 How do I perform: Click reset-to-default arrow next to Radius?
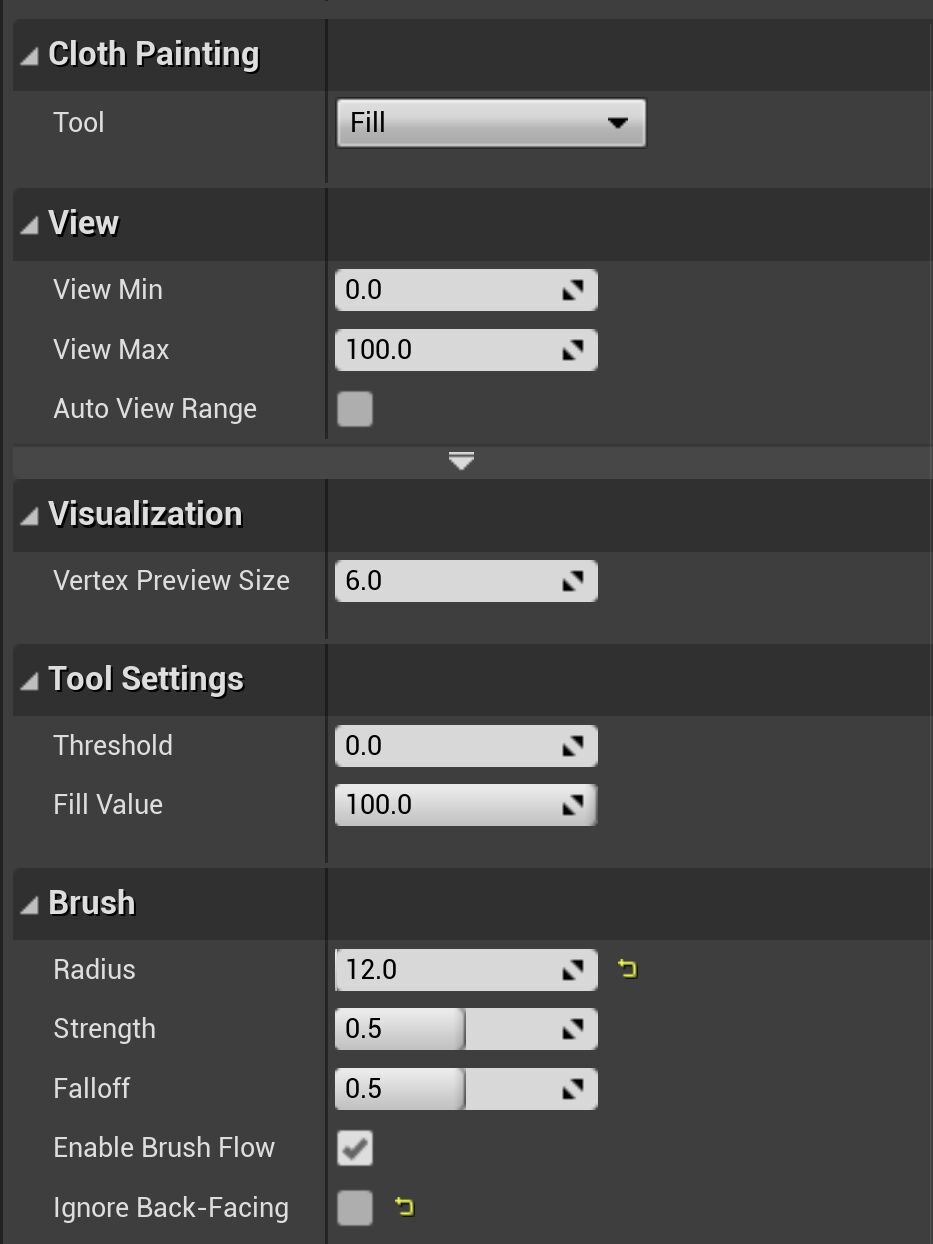pyautogui.click(x=627, y=969)
